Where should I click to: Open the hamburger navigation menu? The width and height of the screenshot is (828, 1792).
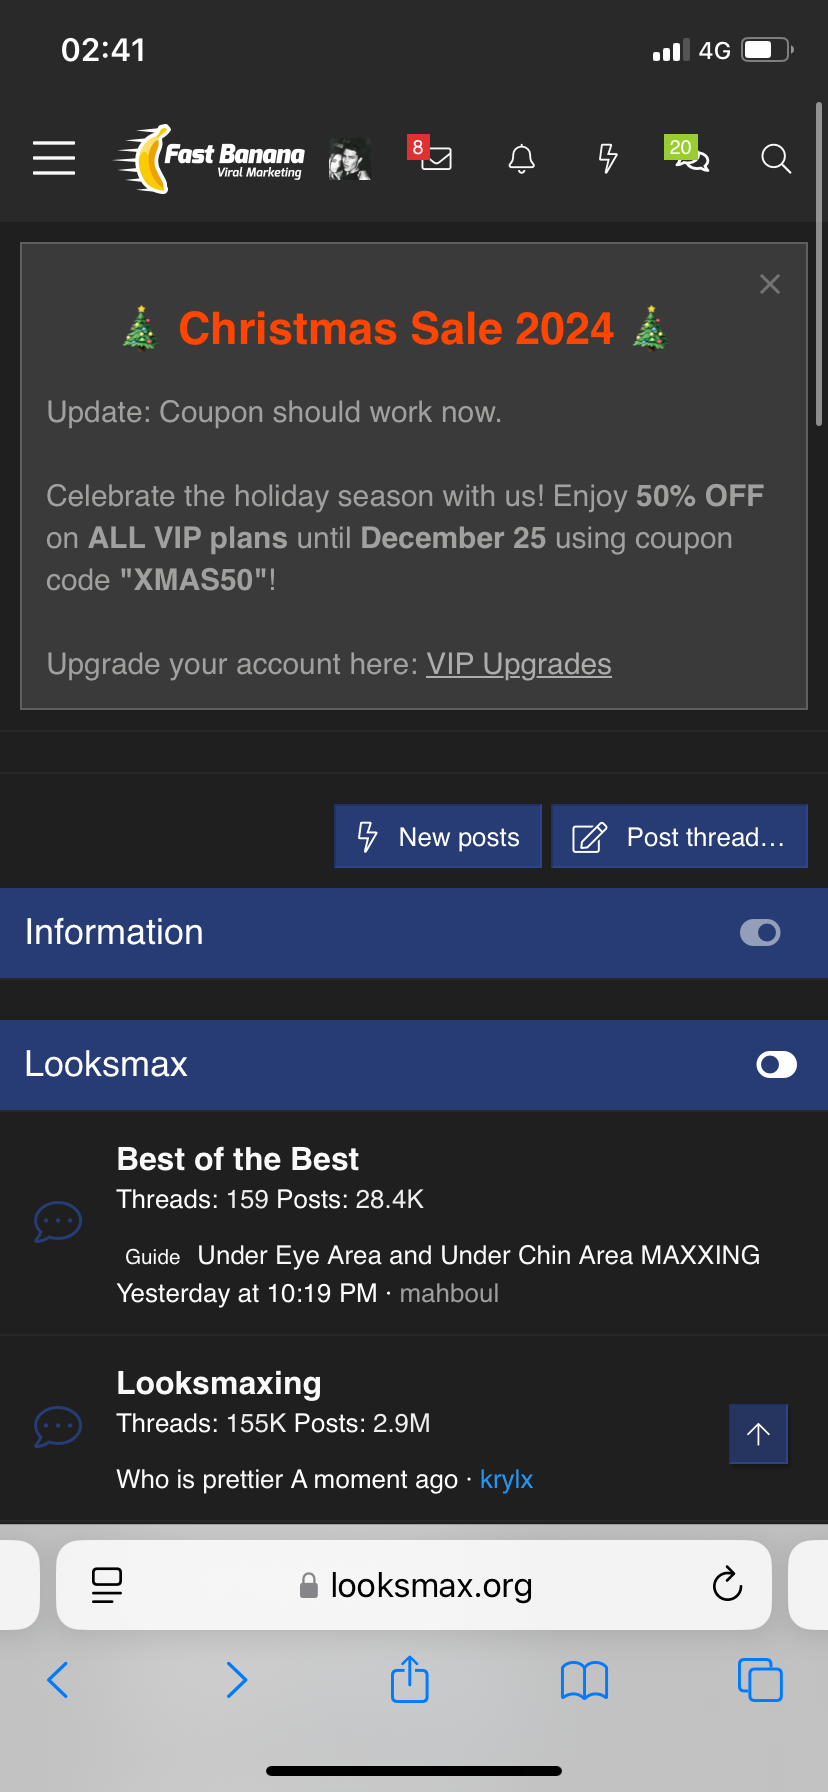54,158
